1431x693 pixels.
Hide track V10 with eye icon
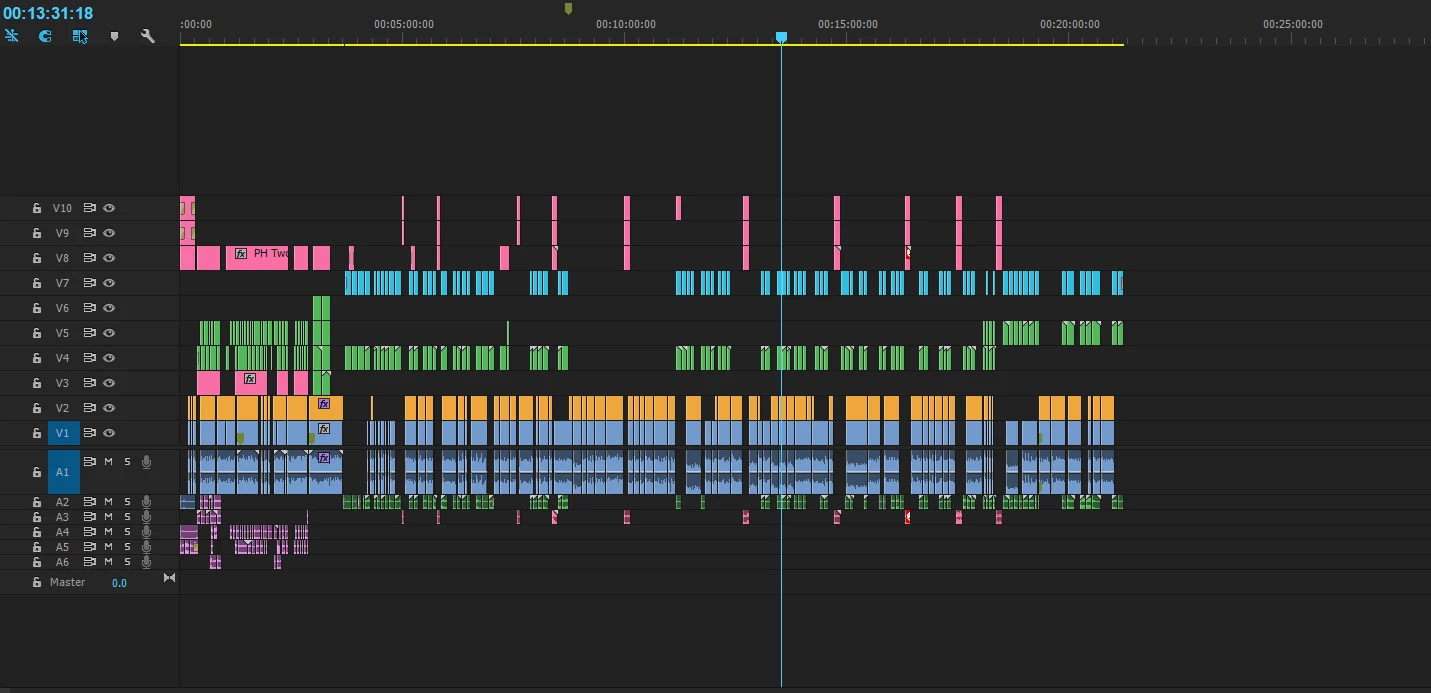click(x=109, y=208)
